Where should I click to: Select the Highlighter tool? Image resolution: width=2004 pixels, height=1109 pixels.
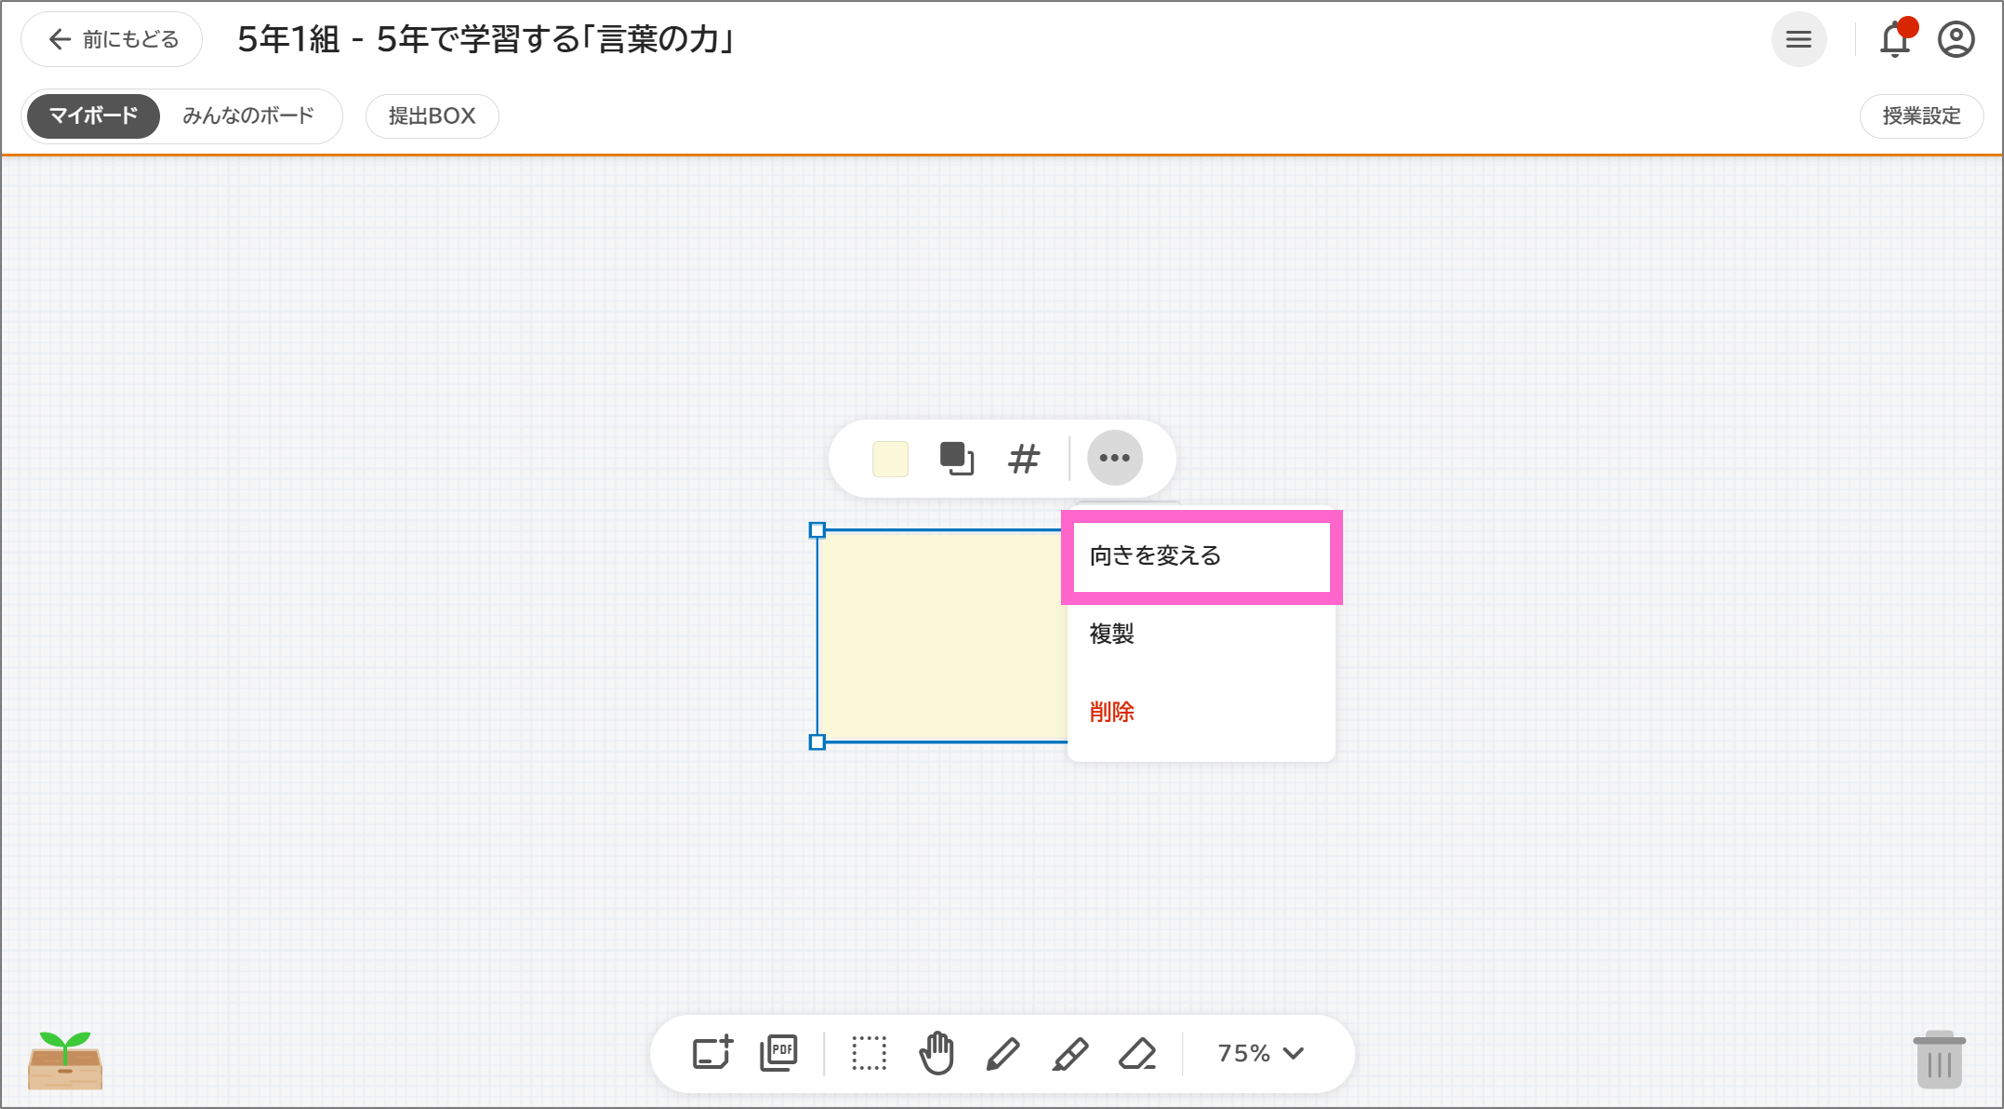point(1070,1052)
